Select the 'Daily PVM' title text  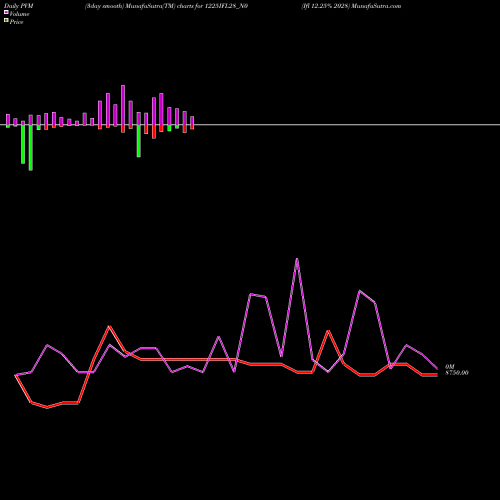(x=19, y=6)
